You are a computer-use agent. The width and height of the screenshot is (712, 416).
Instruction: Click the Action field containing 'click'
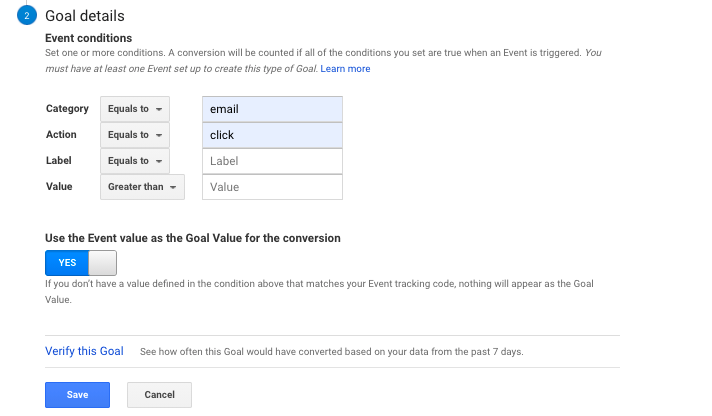(x=272, y=135)
